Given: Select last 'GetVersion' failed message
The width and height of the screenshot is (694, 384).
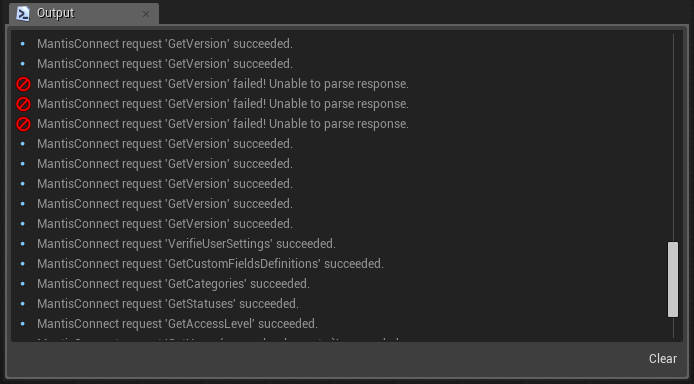Looking at the screenshot, I should tap(223, 124).
